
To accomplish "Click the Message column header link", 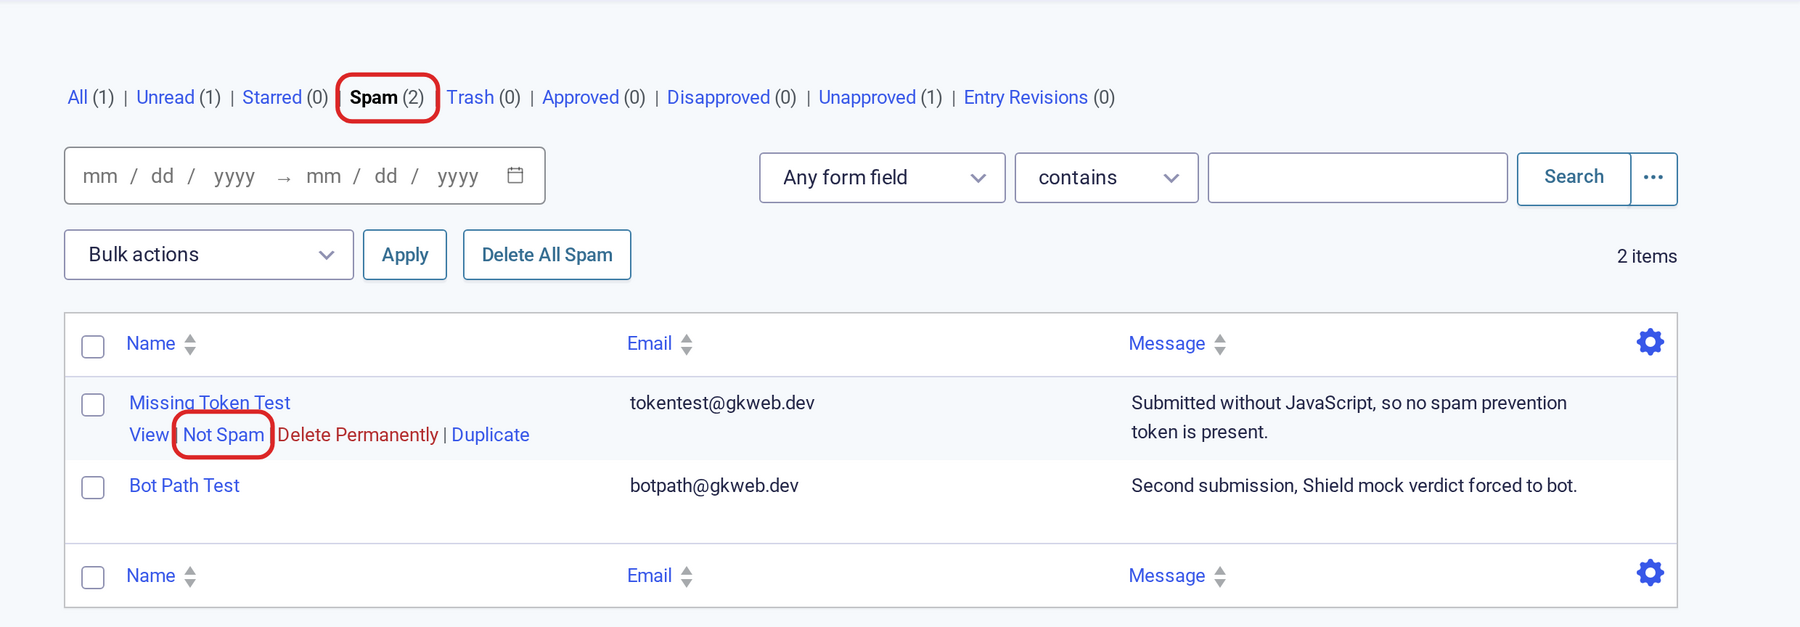I will click(1167, 344).
